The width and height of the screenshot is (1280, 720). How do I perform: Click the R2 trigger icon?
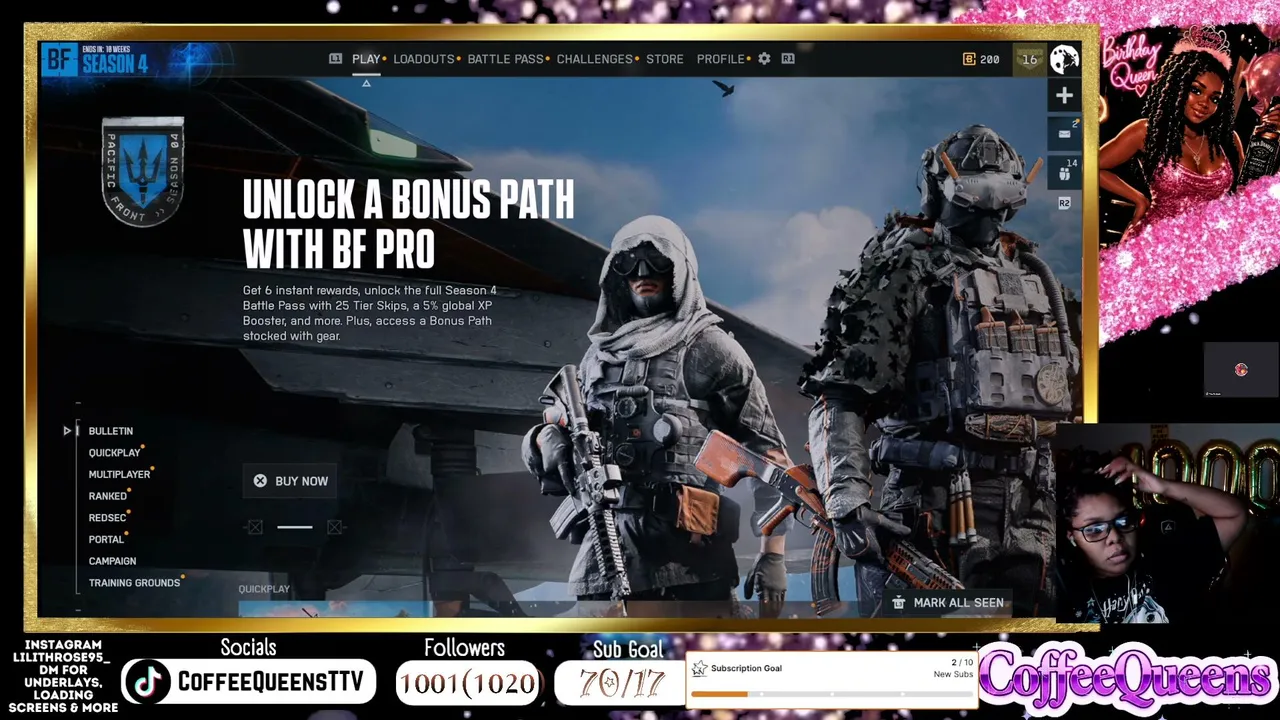(1064, 203)
